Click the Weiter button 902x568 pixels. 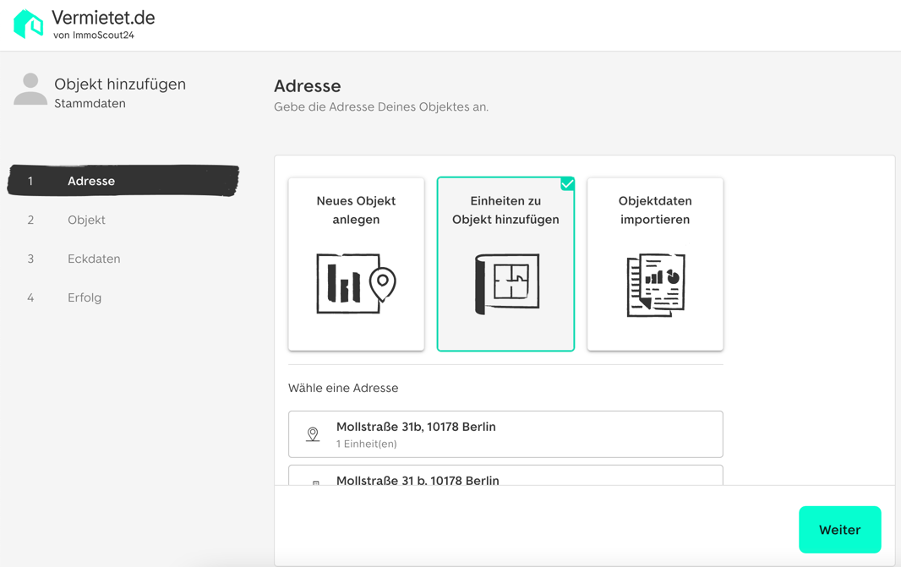(840, 529)
